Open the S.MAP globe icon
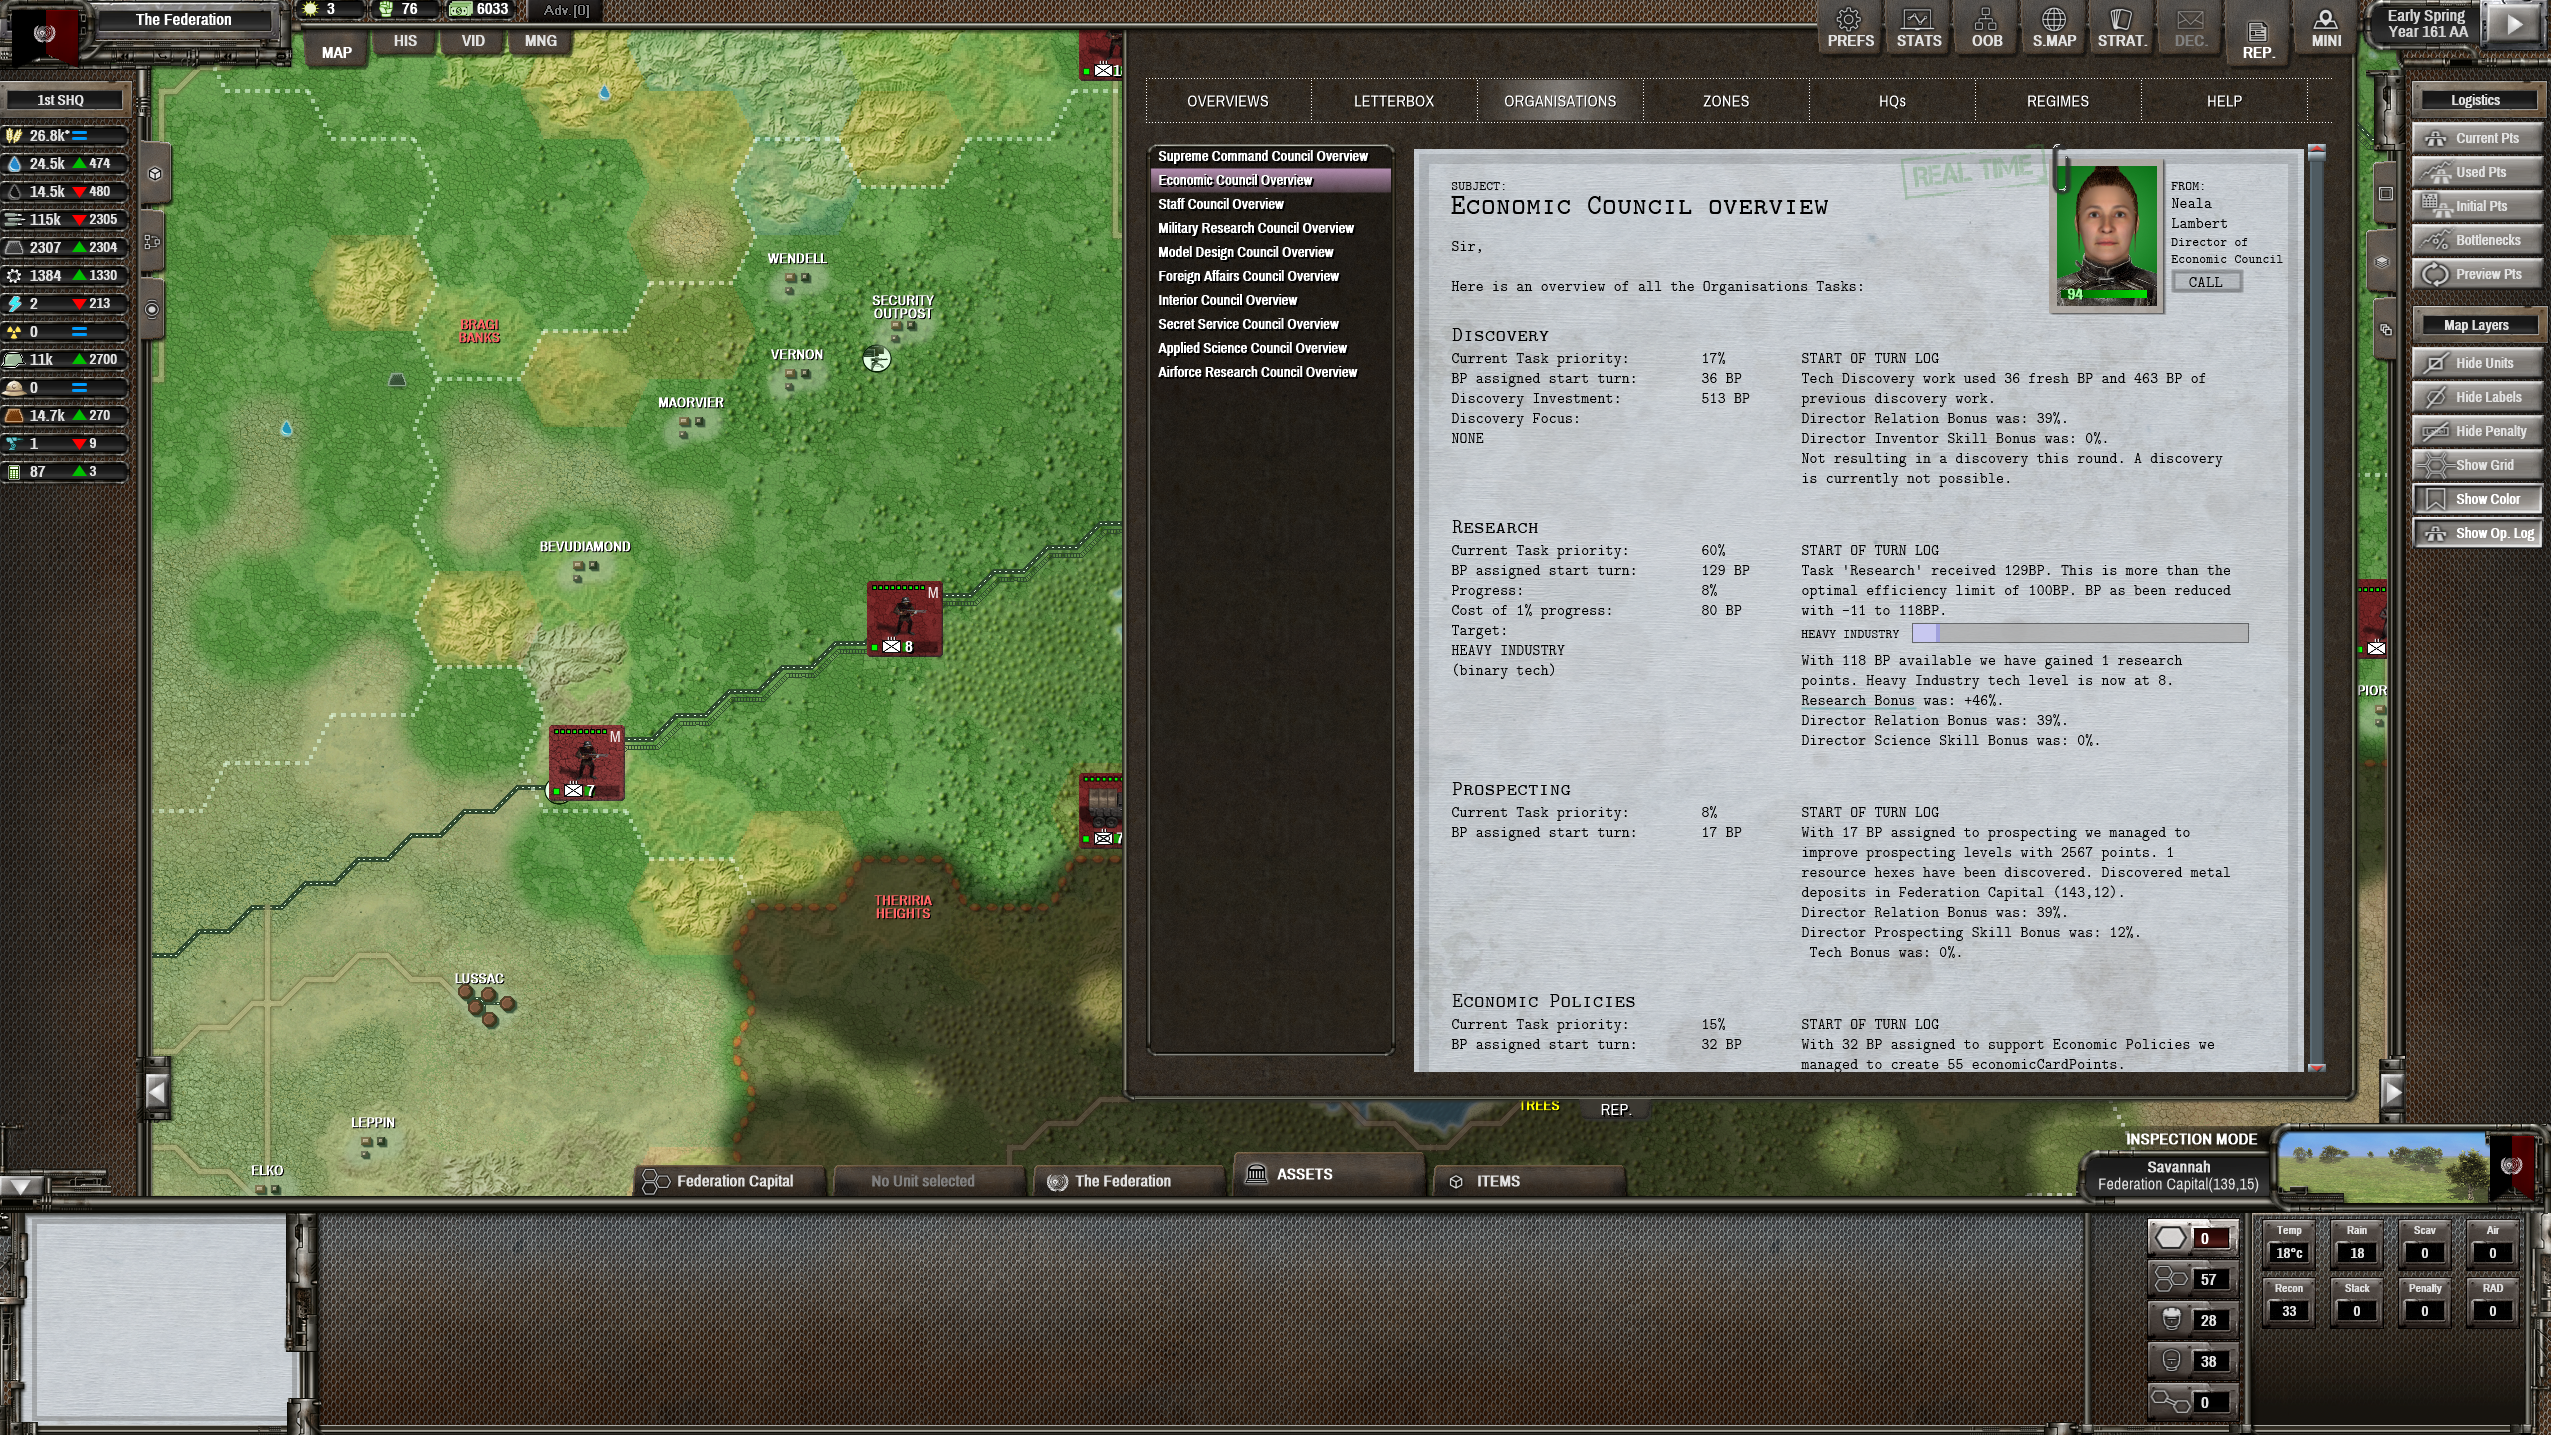This screenshot has width=2551, height=1435. (x=2054, y=29)
